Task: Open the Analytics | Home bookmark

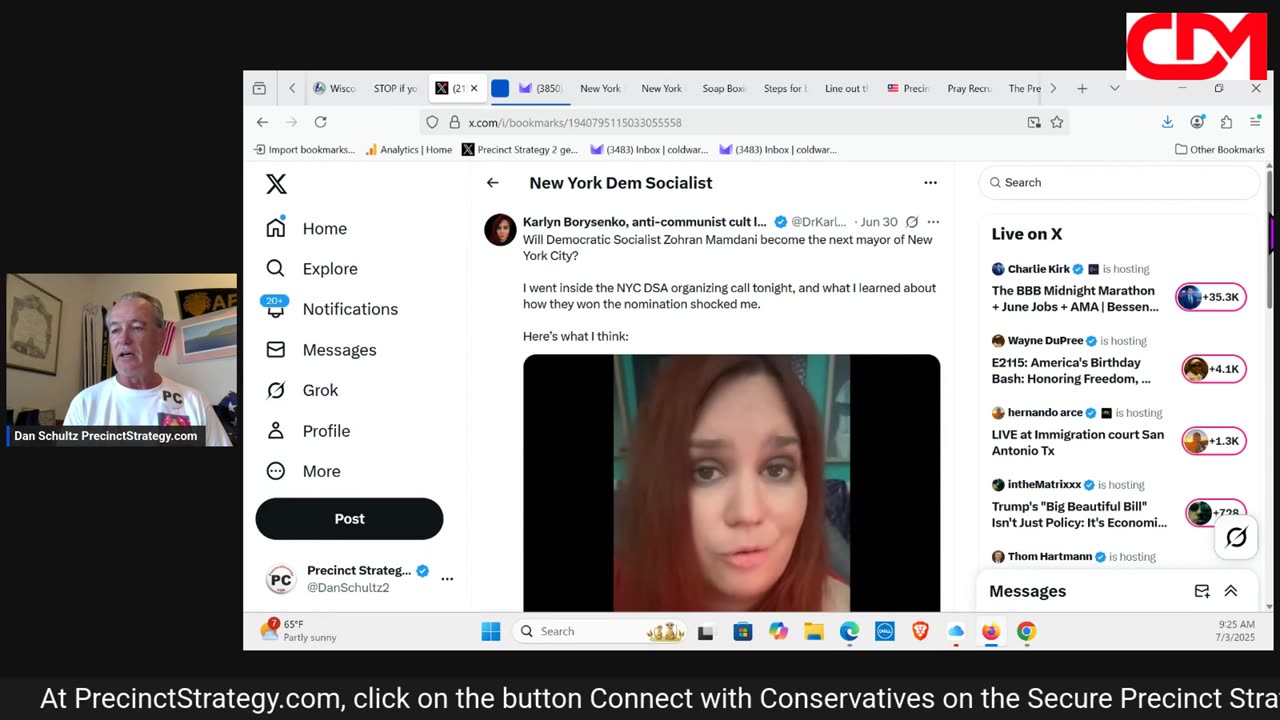Action: [408, 150]
